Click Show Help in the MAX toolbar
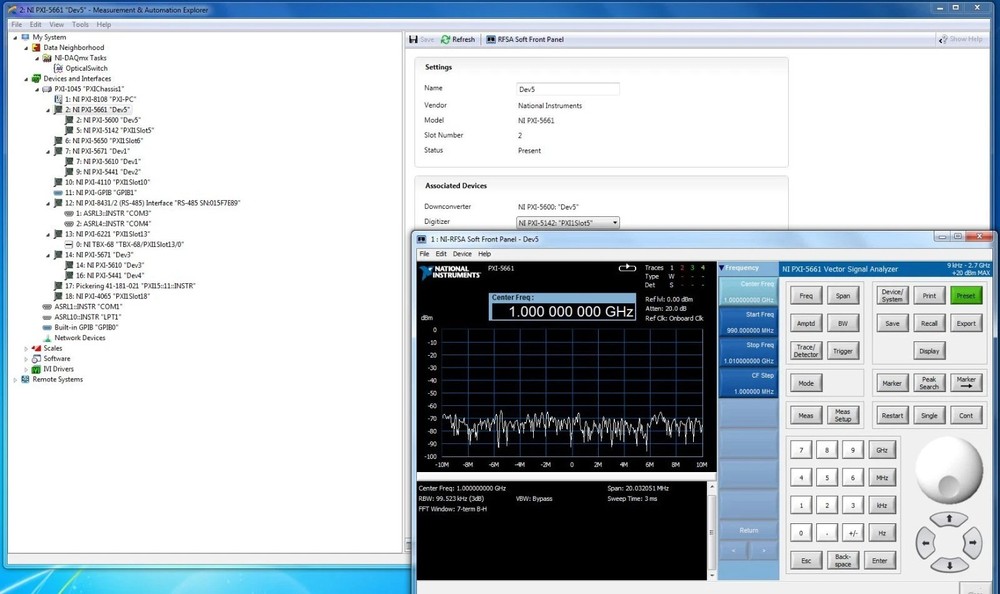1000x594 pixels. pyautogui.click(x=963, y=39)
